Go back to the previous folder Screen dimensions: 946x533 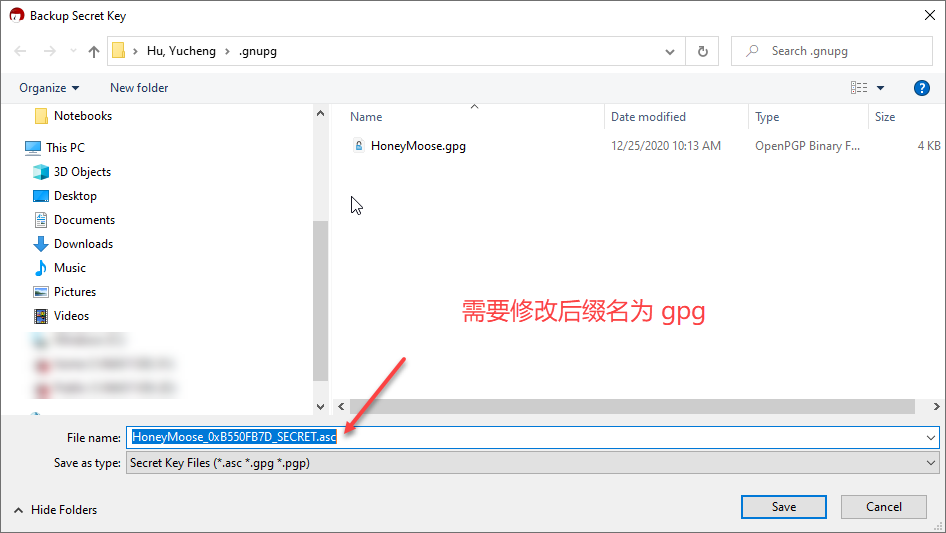[x=20, y=51]
